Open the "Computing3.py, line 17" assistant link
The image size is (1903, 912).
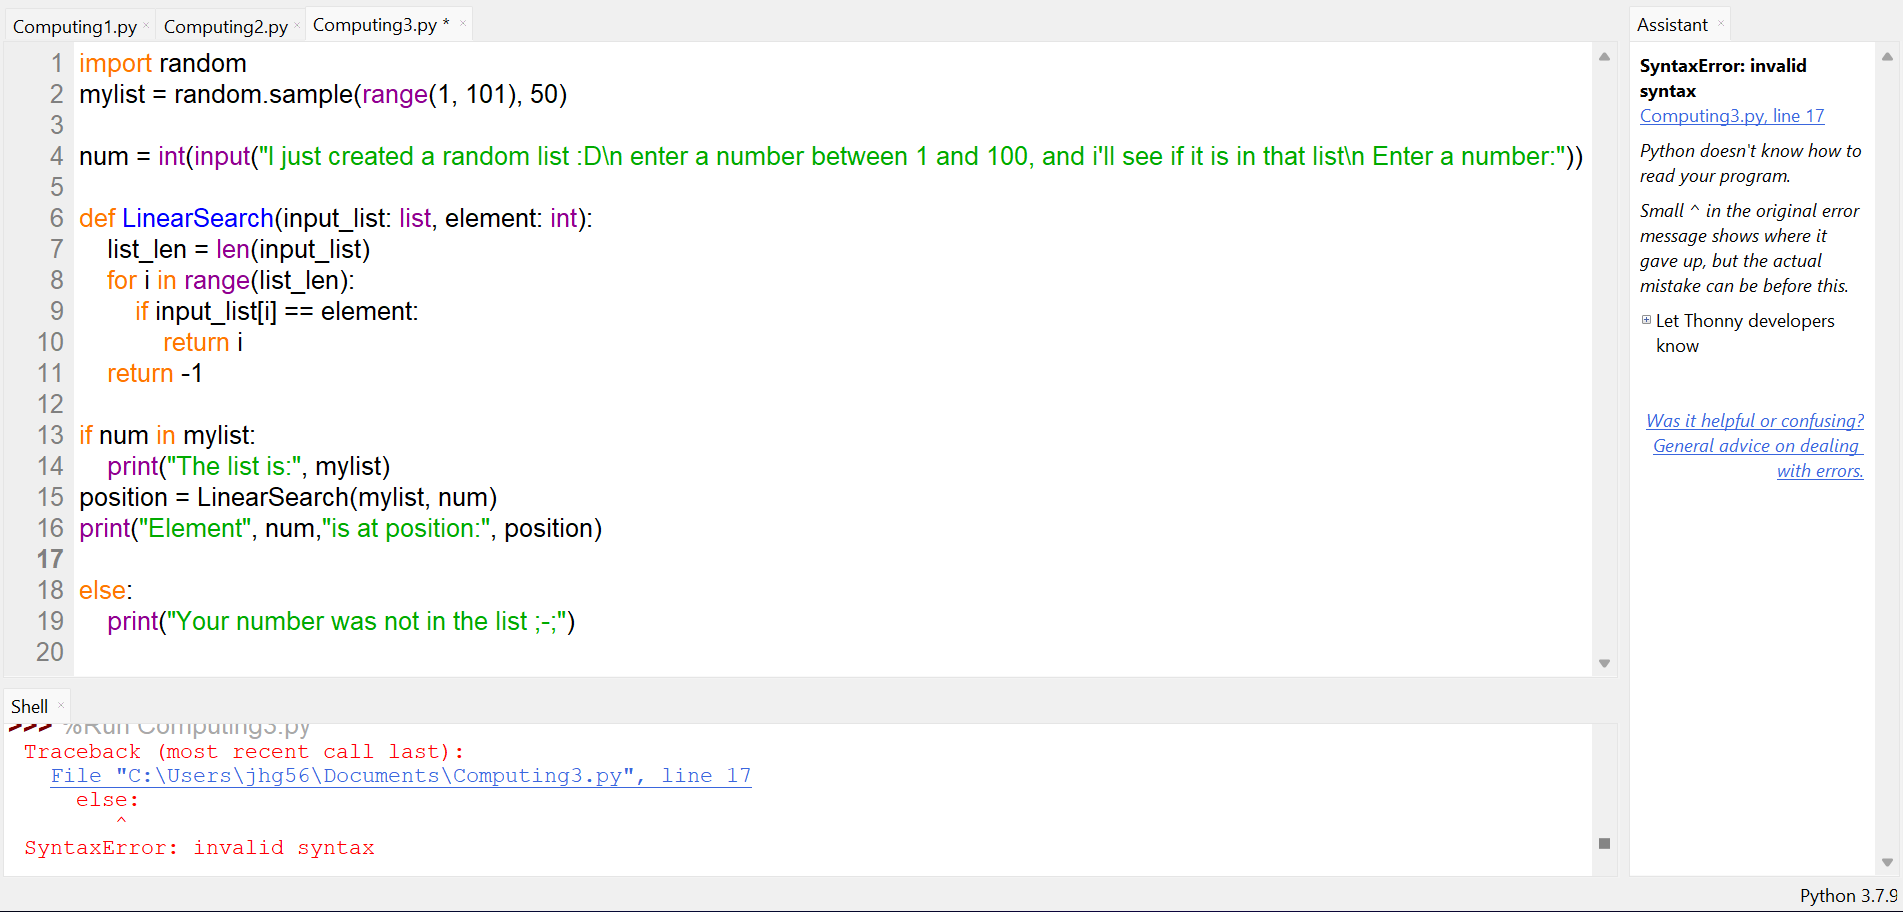tap(1731, 116)
